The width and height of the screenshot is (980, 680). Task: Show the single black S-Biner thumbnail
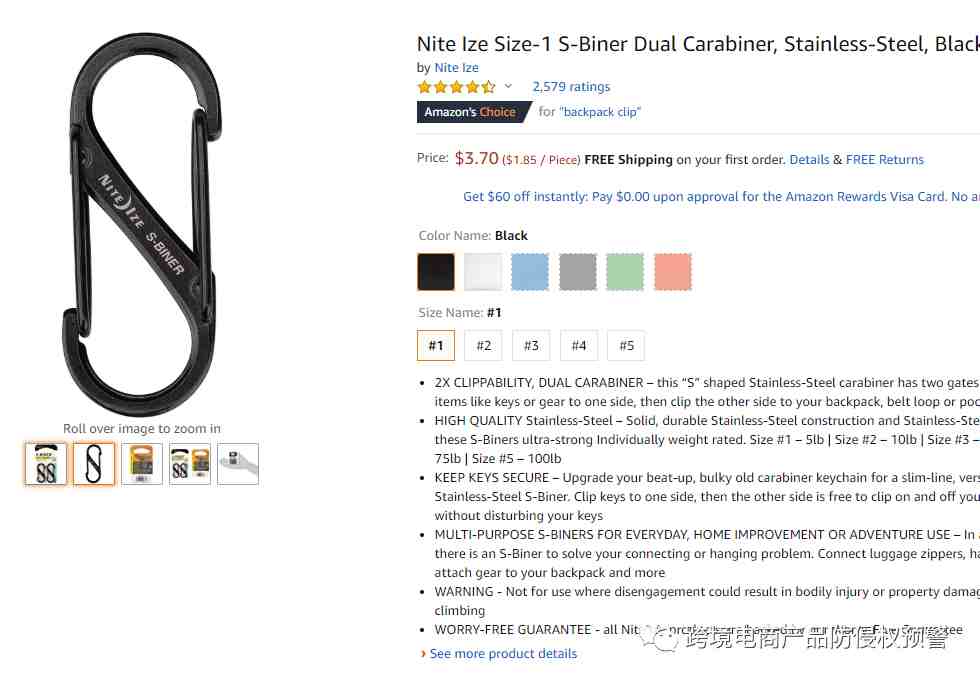point(94,464)
